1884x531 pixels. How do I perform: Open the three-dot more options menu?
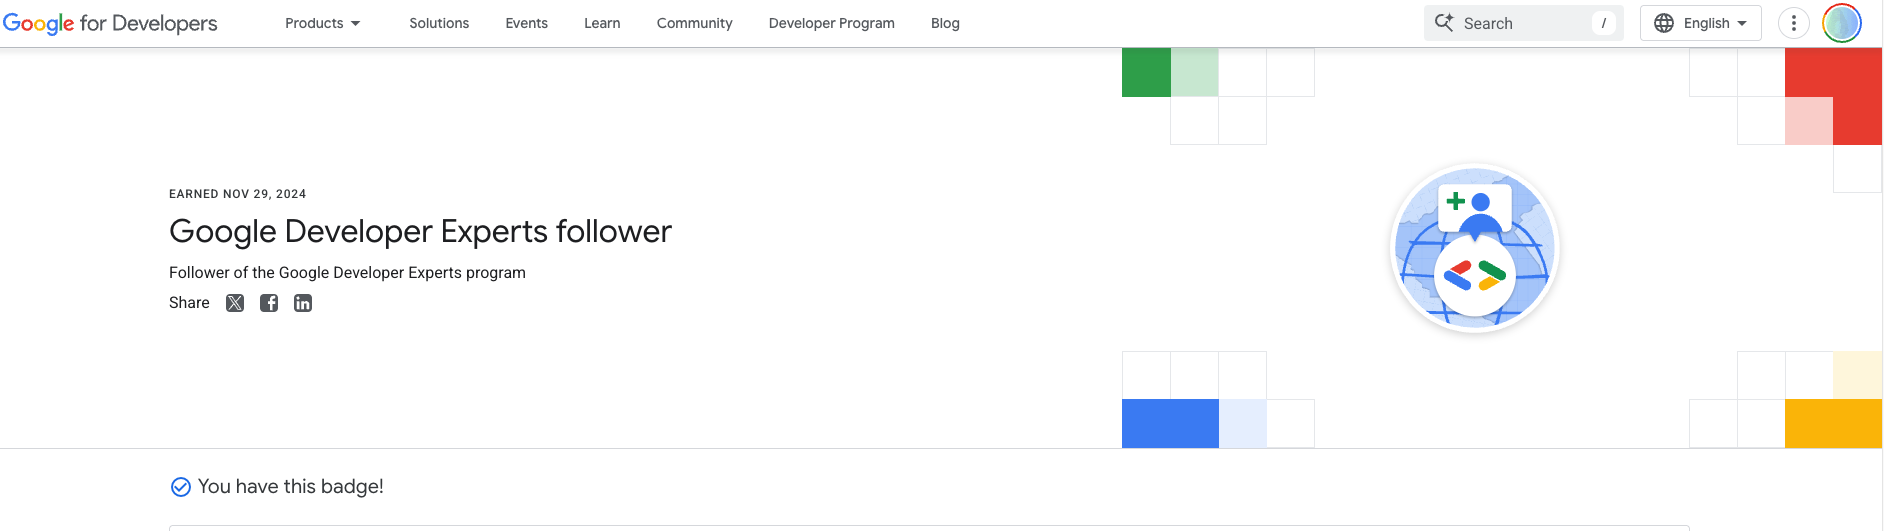1794,23
